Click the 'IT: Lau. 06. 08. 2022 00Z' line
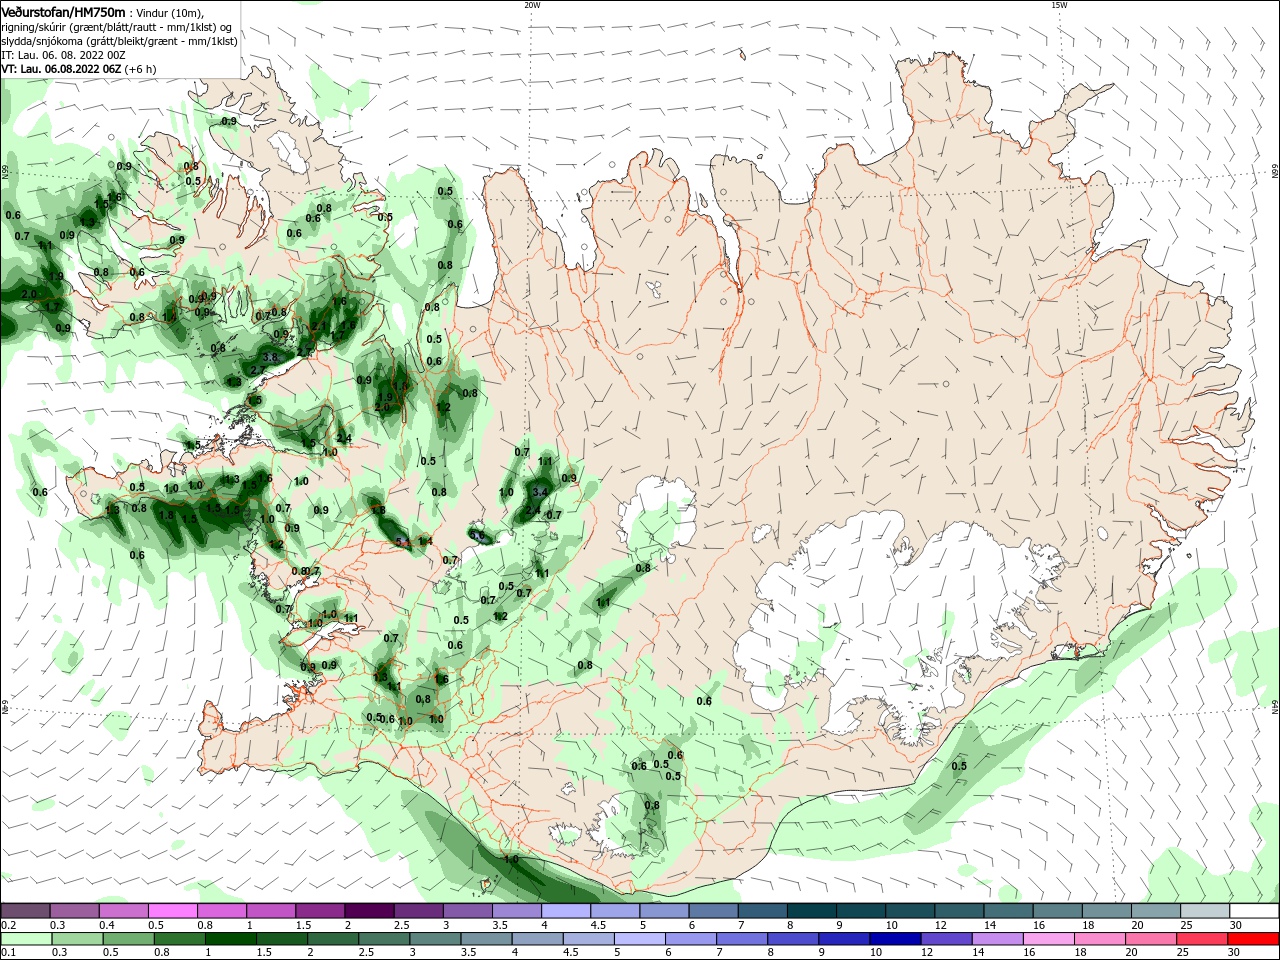The image size is (1280, 960). [63, 55]
